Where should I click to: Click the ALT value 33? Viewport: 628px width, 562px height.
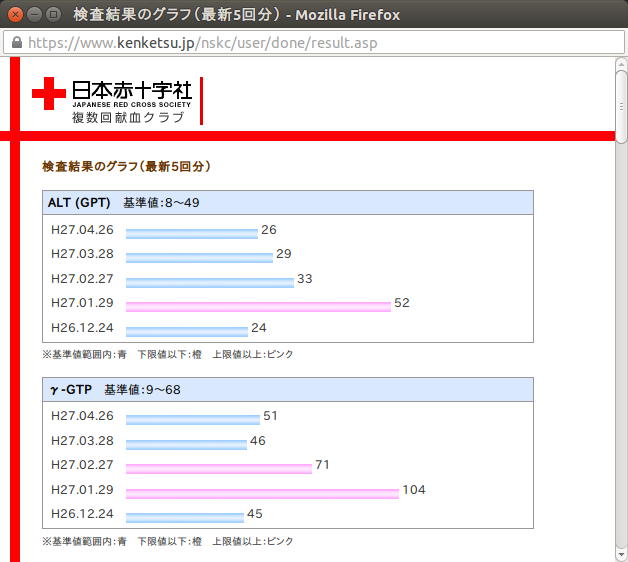tap(305, 279)
